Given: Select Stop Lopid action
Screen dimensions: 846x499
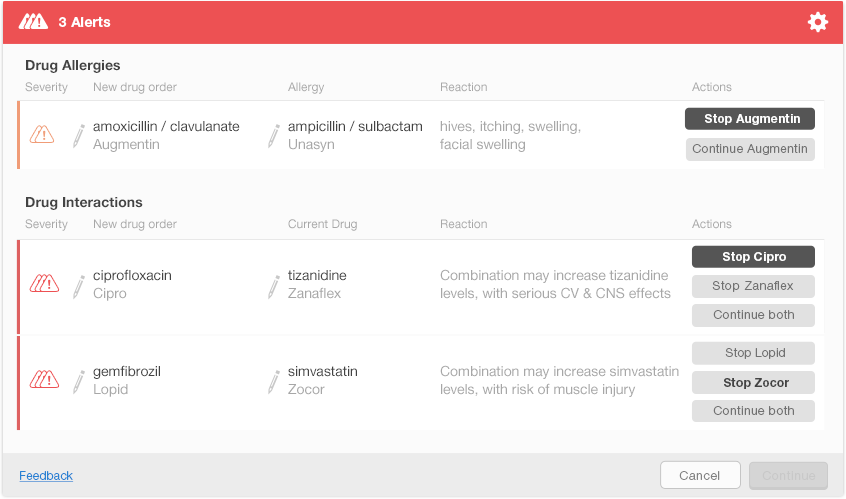Looking at the screenshot, I should (753, 353).
